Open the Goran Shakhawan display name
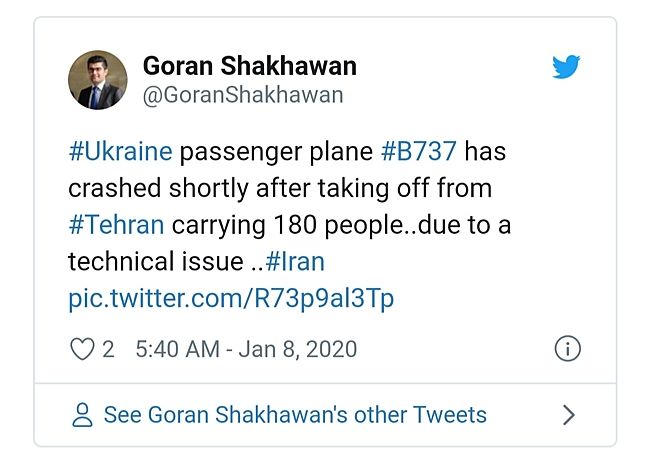This screenshot has height=464, width=650. click(x=250, y=67)
